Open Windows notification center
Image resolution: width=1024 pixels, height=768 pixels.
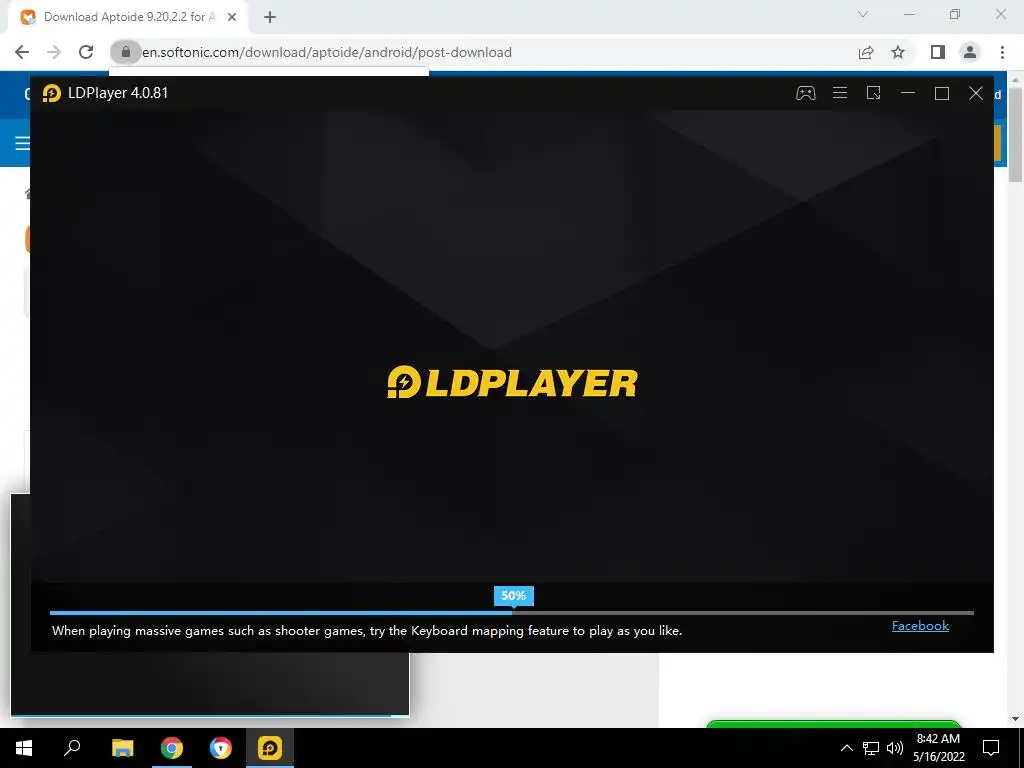(991, 748)
